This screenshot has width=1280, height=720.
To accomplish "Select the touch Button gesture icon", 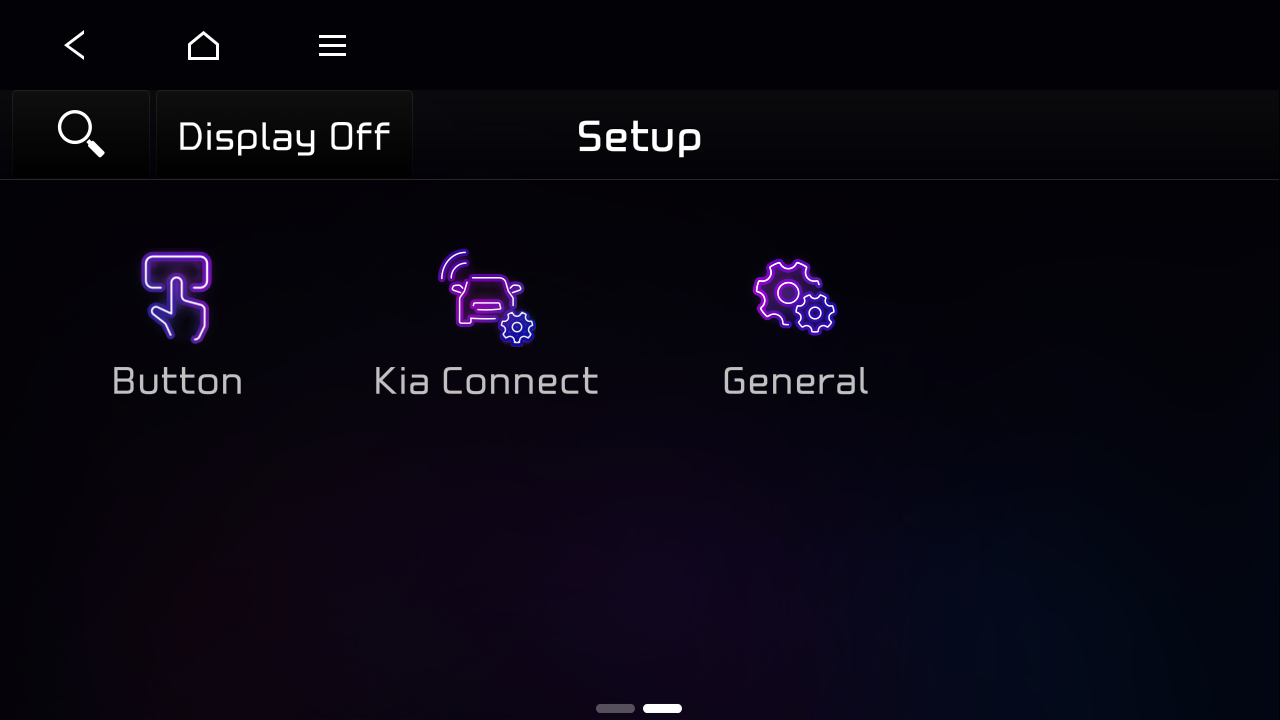I will coord(177,297).
